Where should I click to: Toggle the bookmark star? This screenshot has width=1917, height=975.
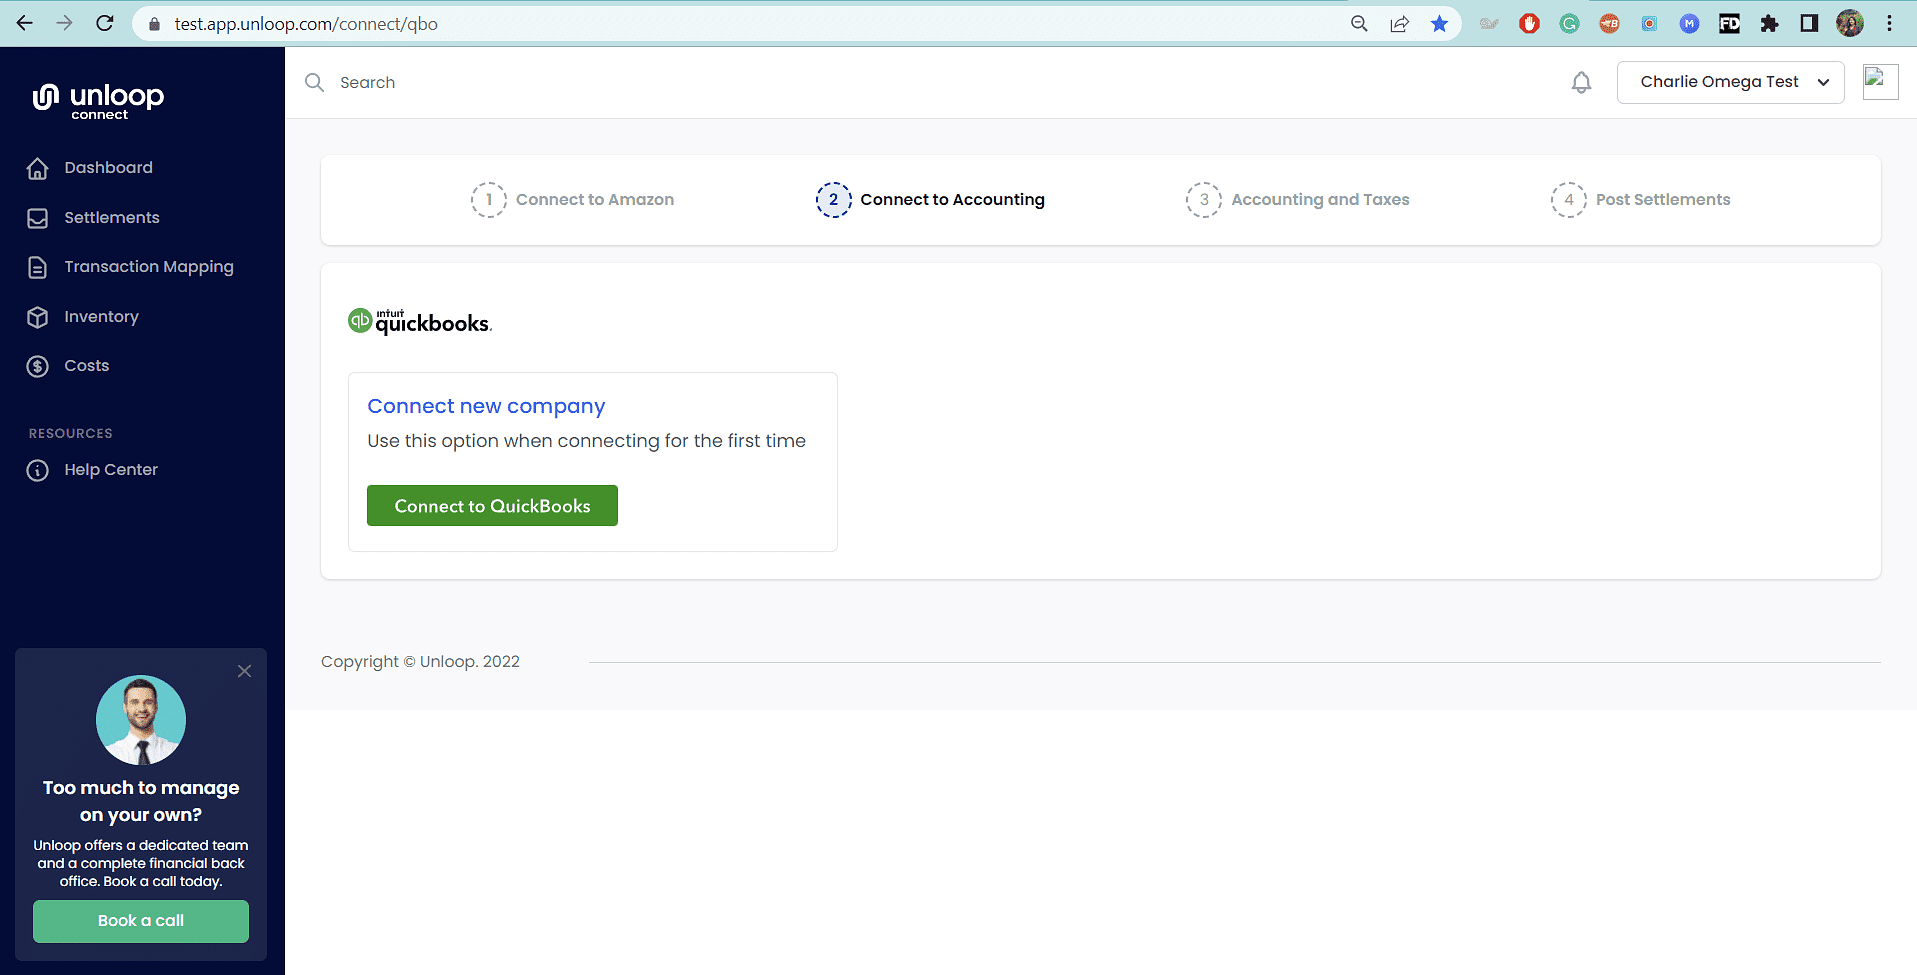tap(1439, 23)
